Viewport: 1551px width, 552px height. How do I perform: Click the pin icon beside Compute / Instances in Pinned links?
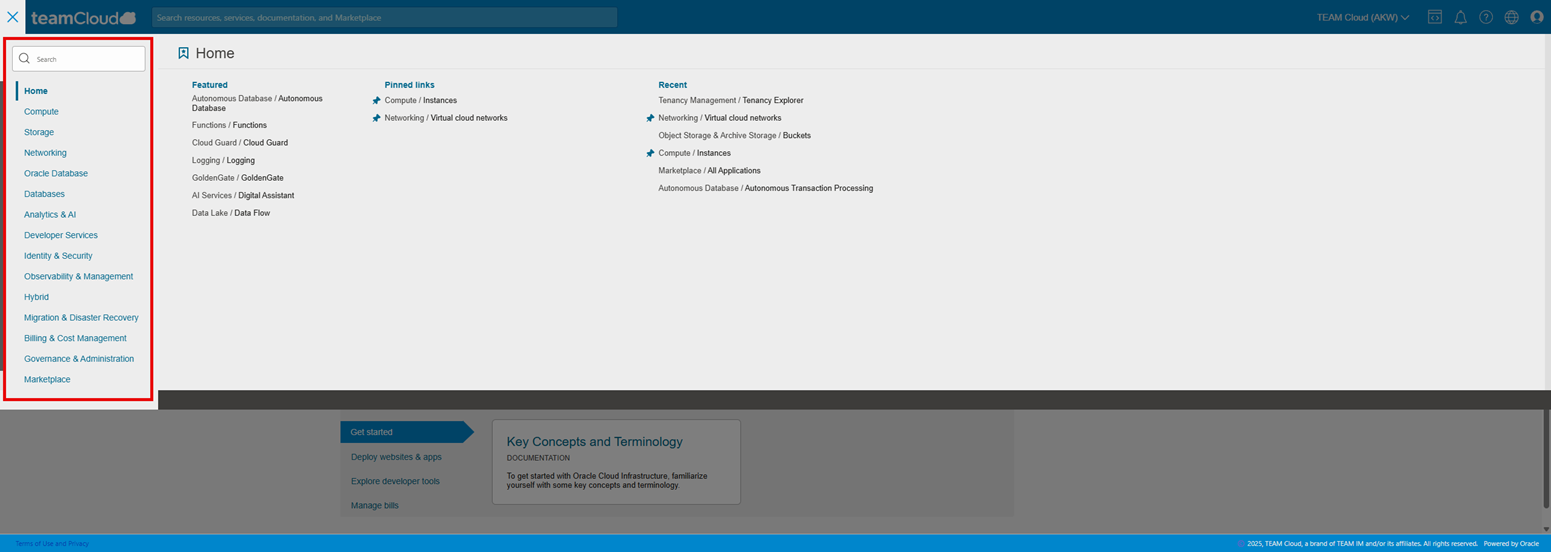(377, 101)
